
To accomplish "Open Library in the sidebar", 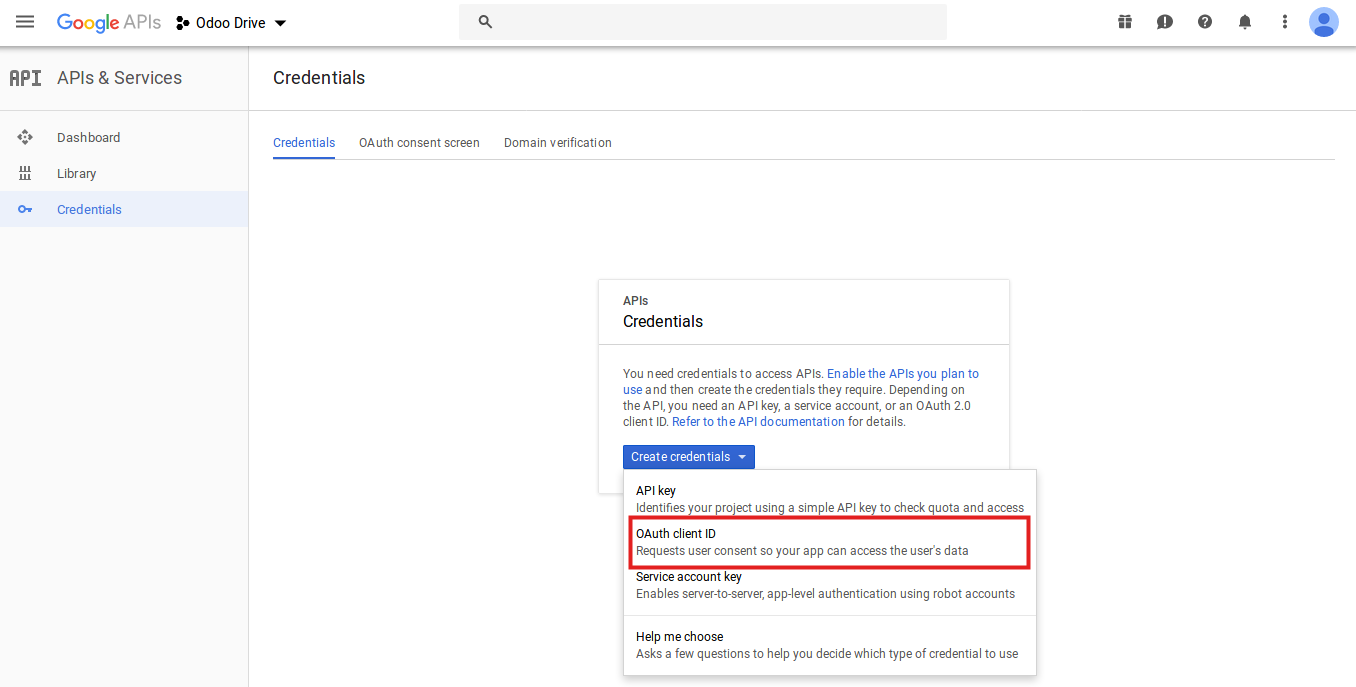I will tap(76, 174).
